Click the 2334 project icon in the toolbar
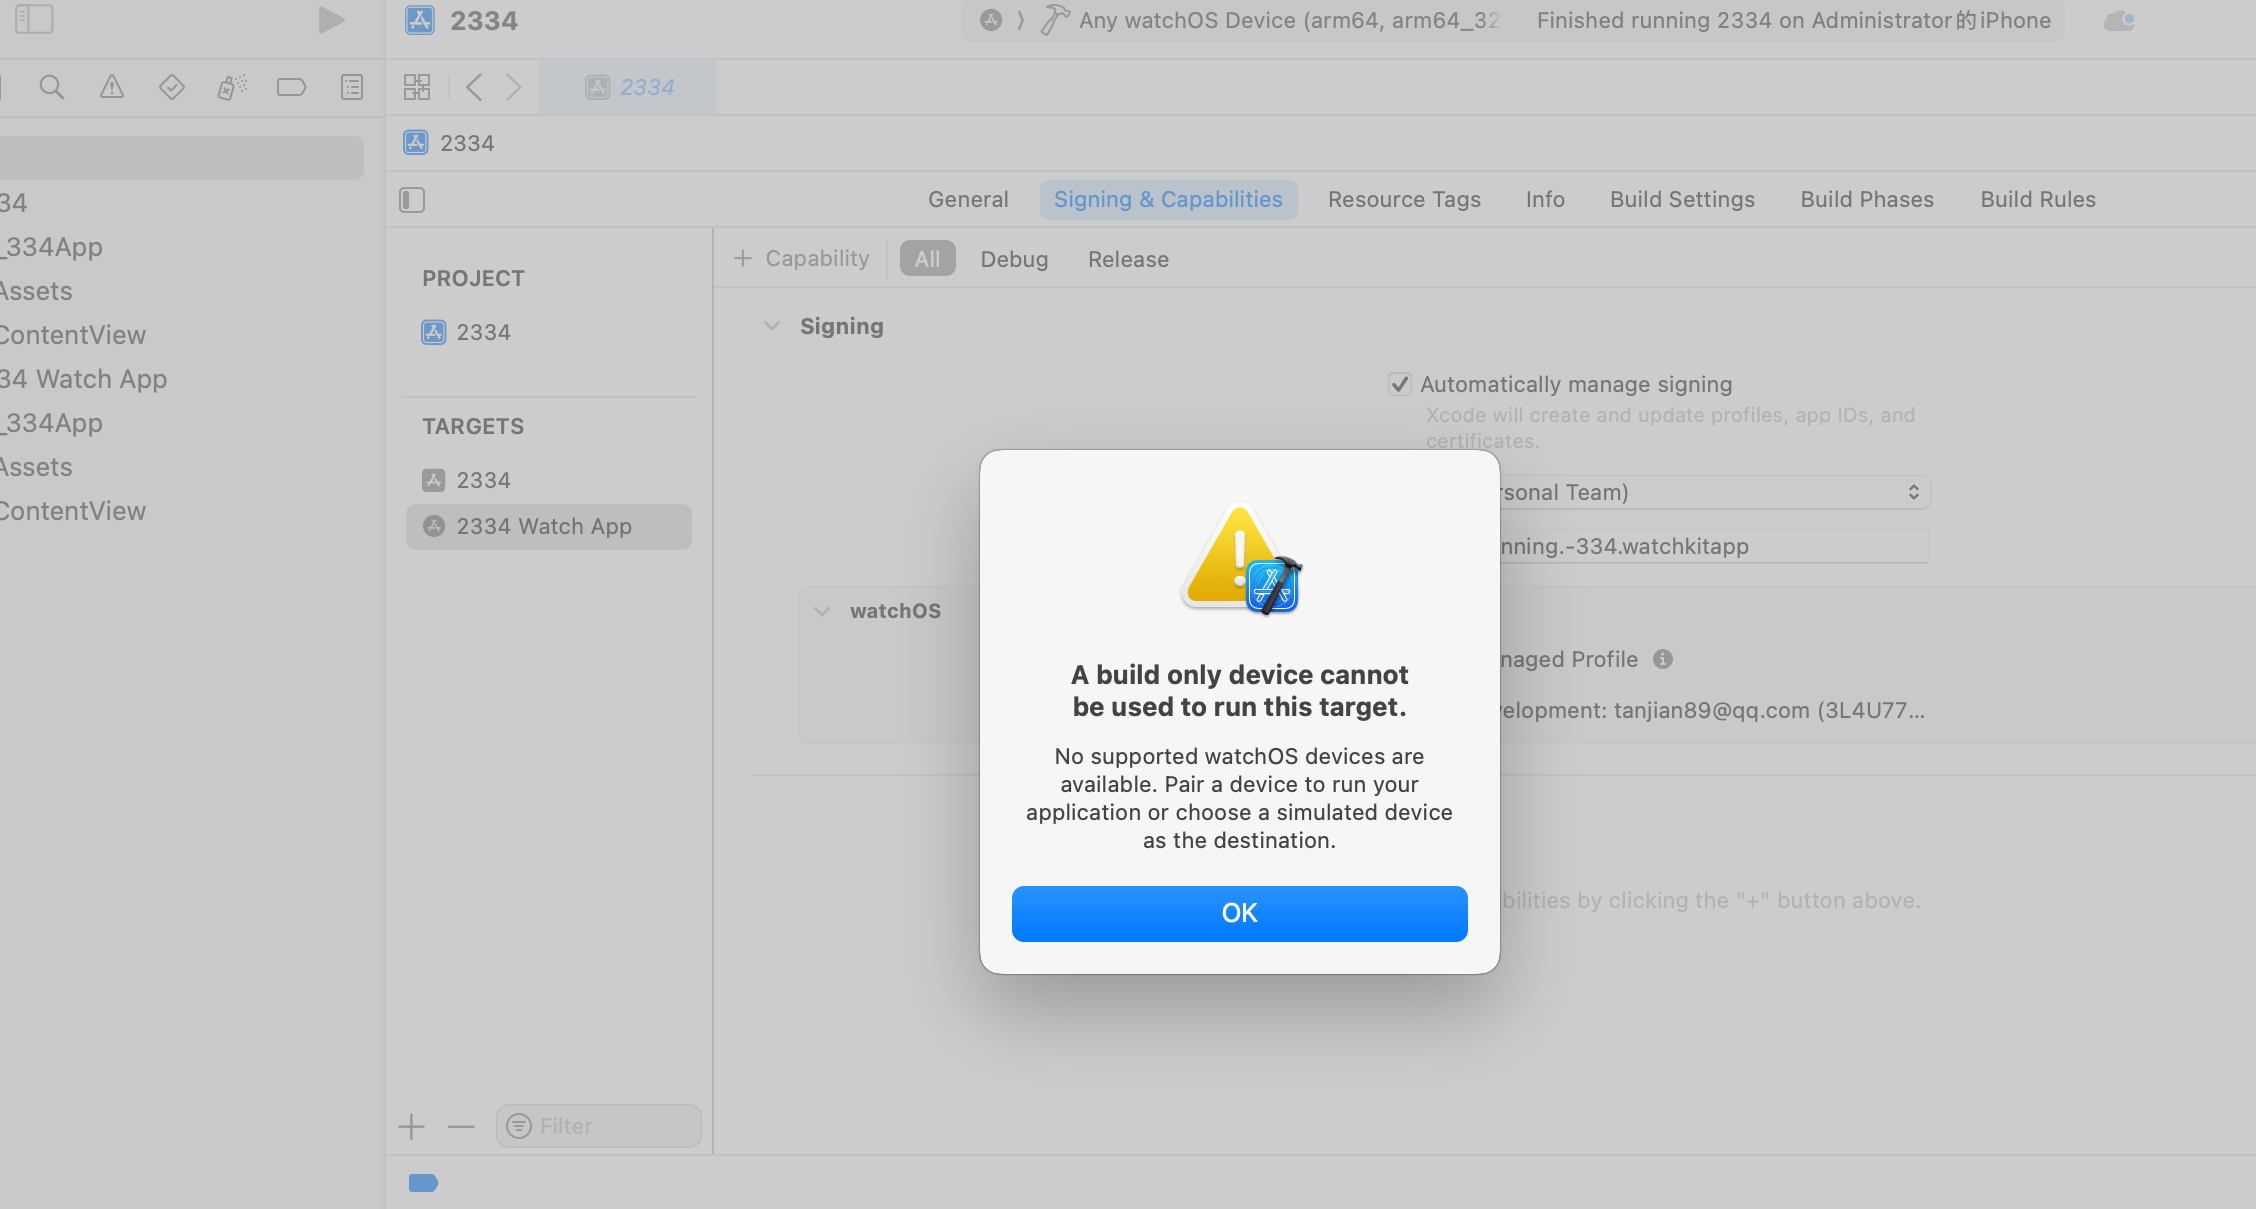2256x1209 pixels. [419, 20]
